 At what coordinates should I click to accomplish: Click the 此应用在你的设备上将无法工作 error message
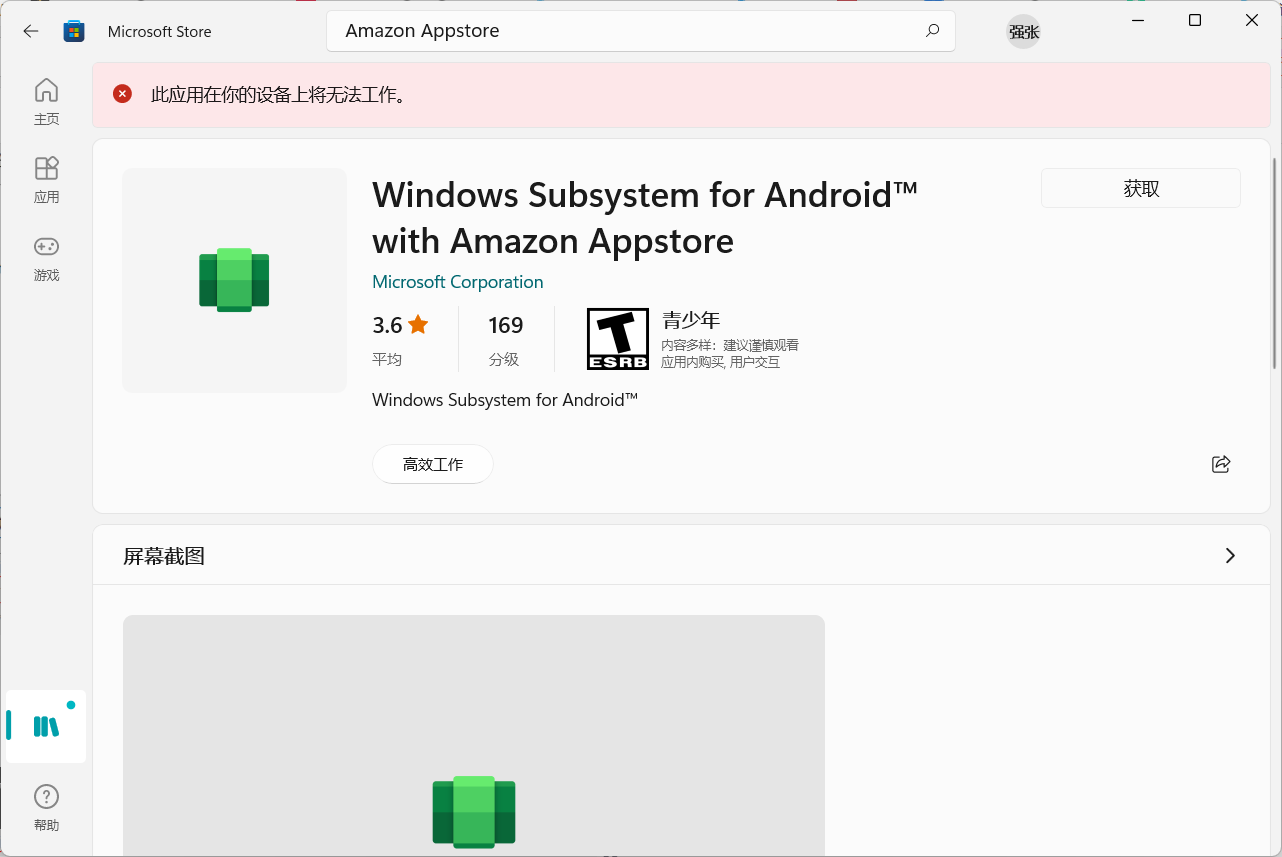tap(279, 95)
